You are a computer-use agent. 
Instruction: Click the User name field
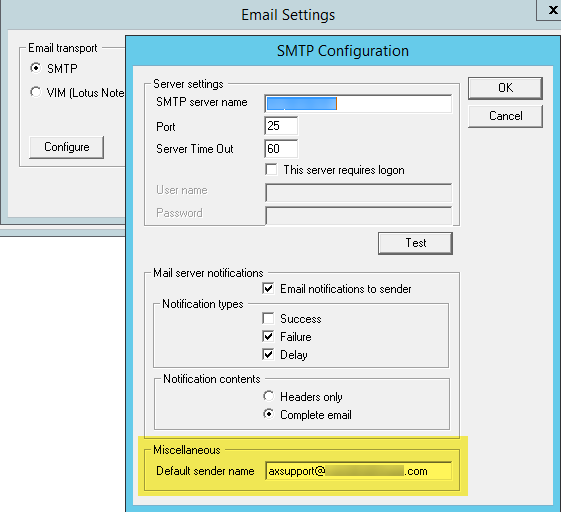[358, 193]
